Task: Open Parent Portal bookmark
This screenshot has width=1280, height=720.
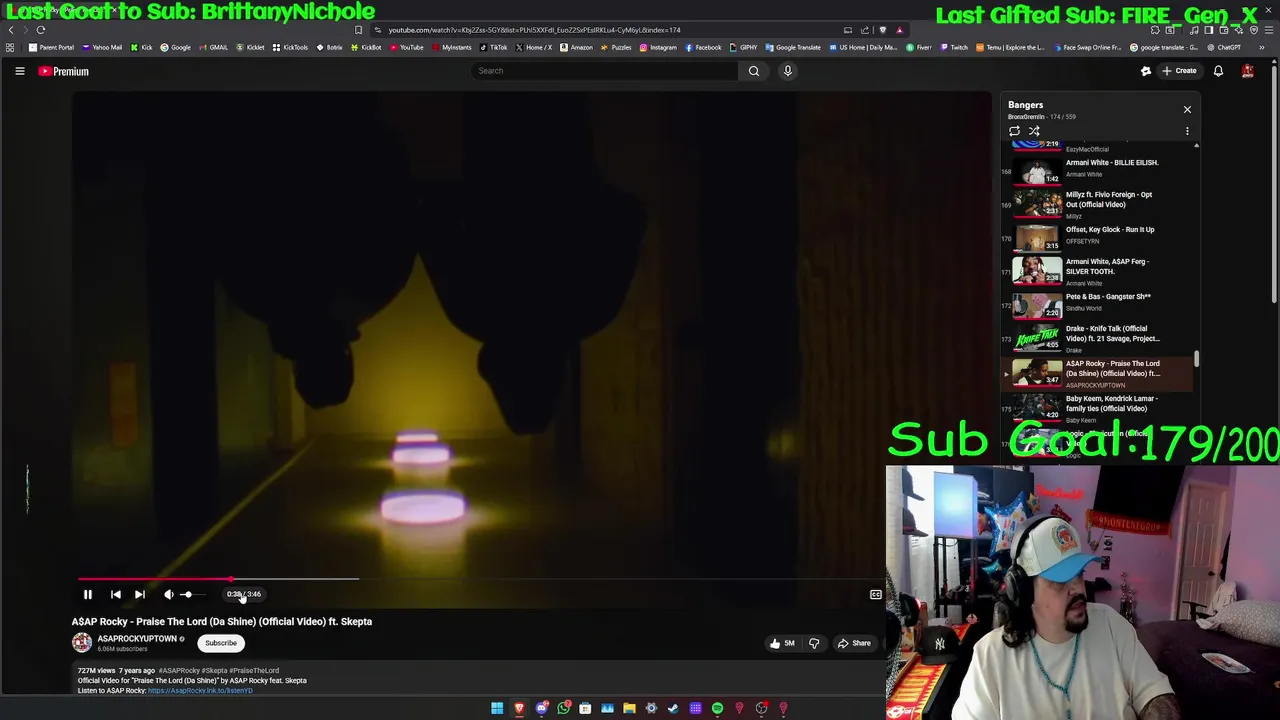Action: (x=52, y=47)
